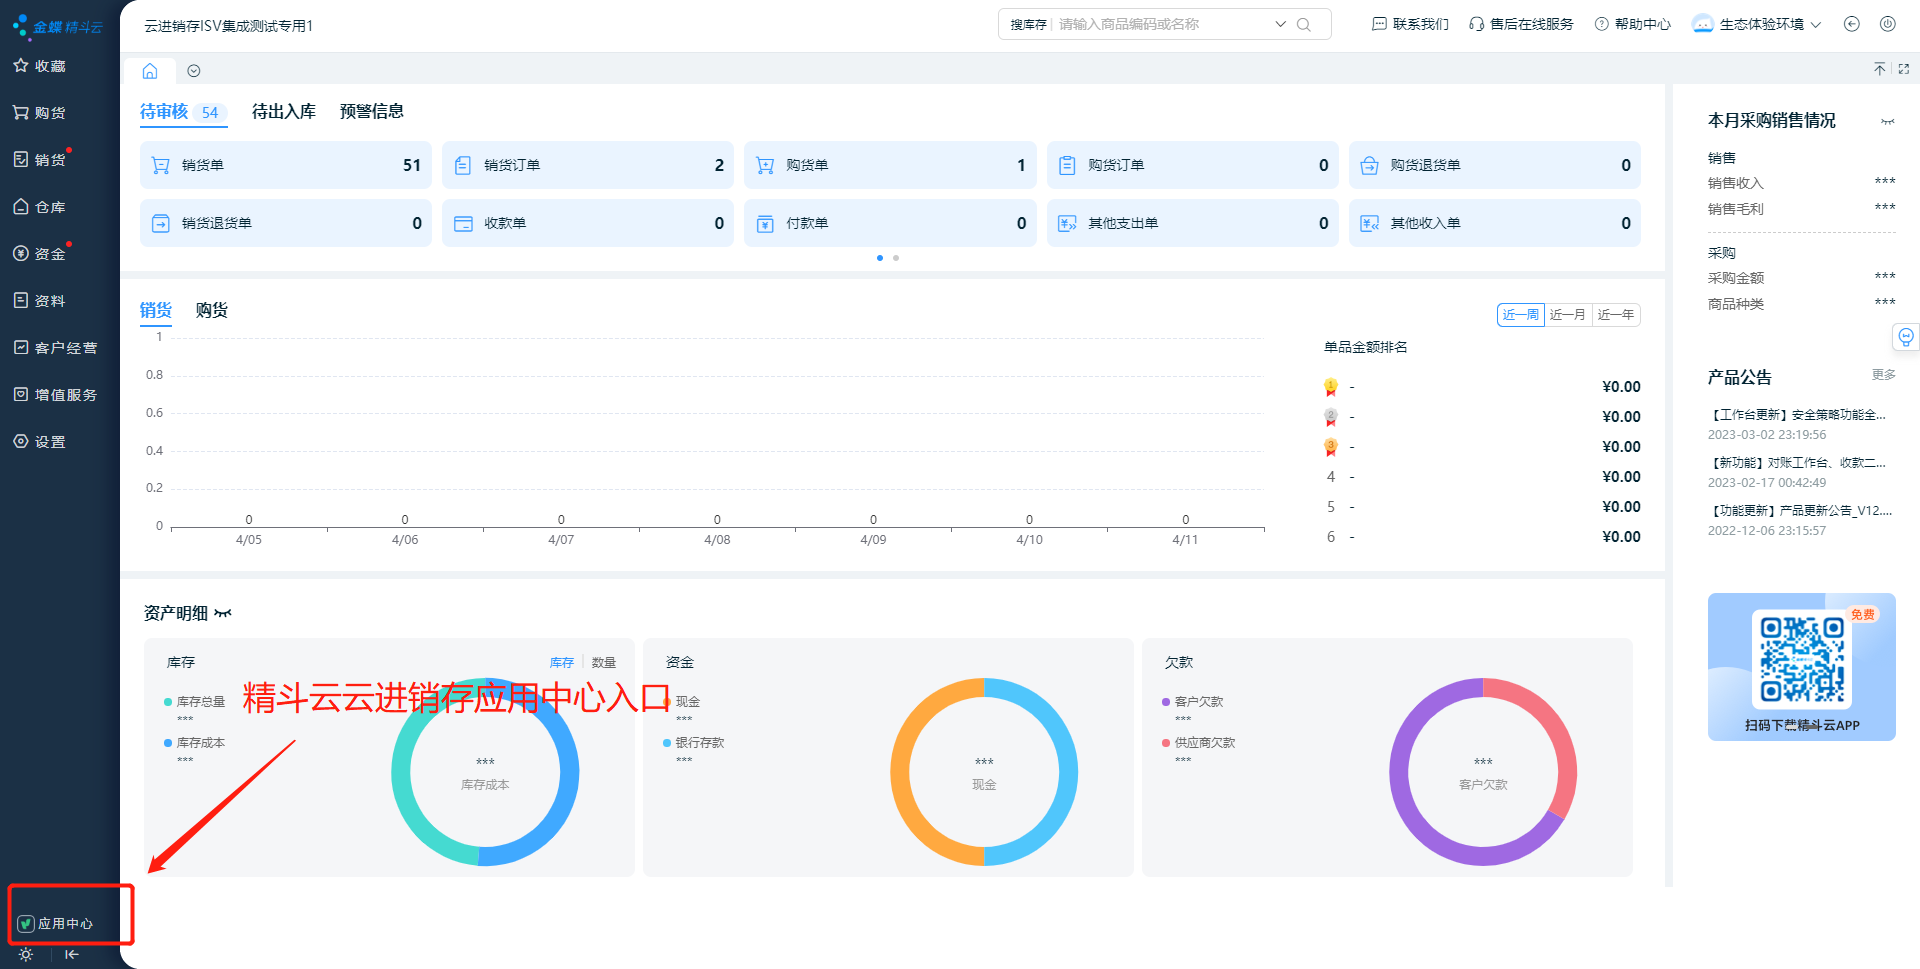Open pending 销货单 card
Screen dimensions: 1920x969
(x=286, y=165)
